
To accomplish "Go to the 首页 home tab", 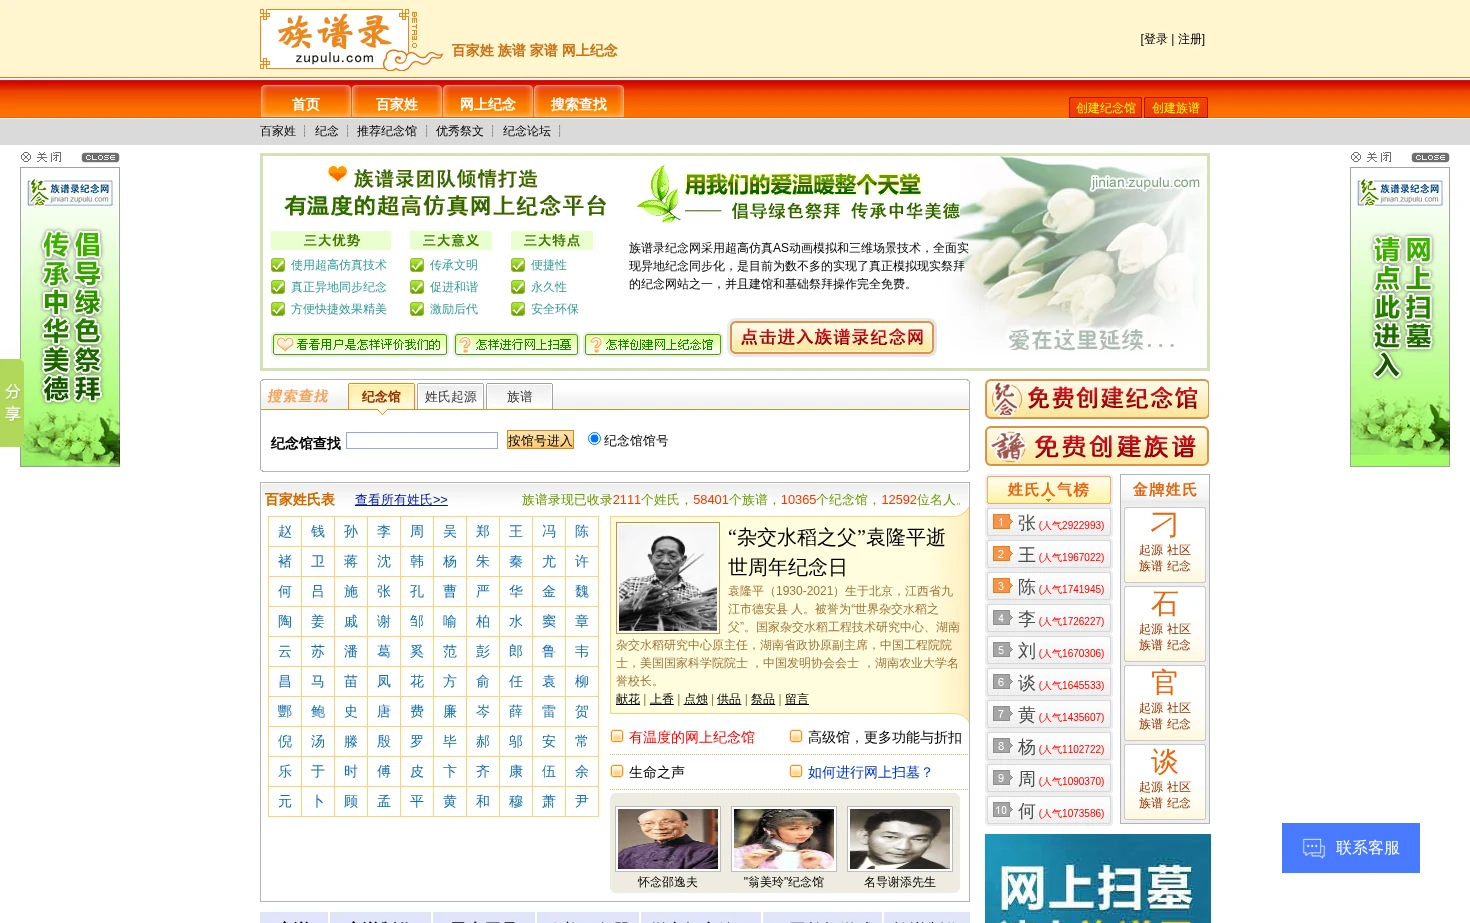I will [306, 102].
